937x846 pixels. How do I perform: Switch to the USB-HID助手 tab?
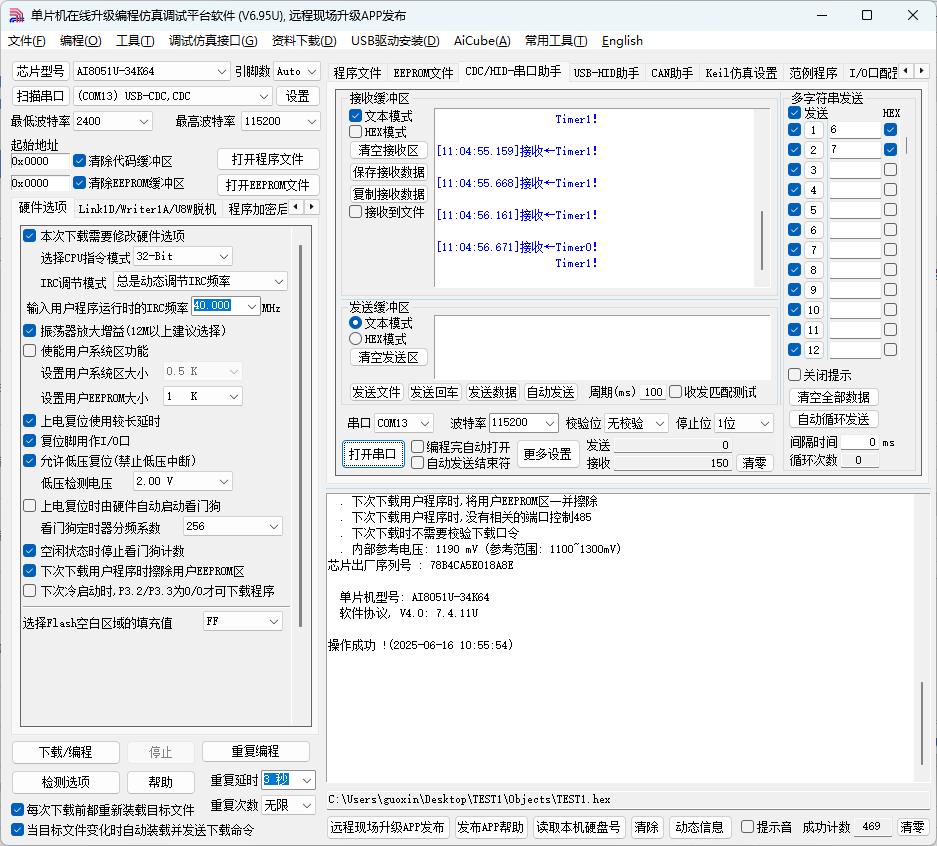click(x=606, y=73)
